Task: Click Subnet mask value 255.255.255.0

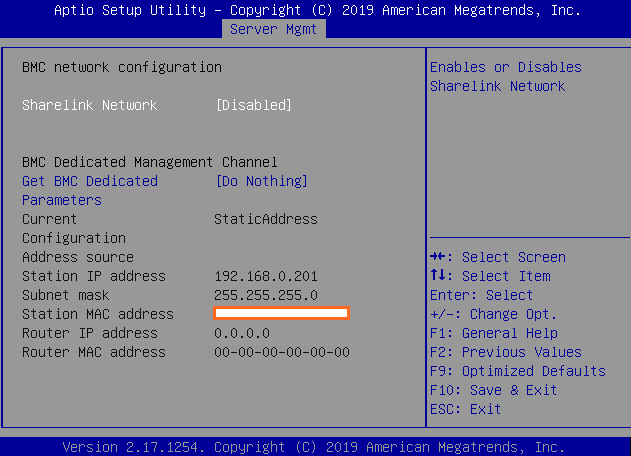Action: 266,295
